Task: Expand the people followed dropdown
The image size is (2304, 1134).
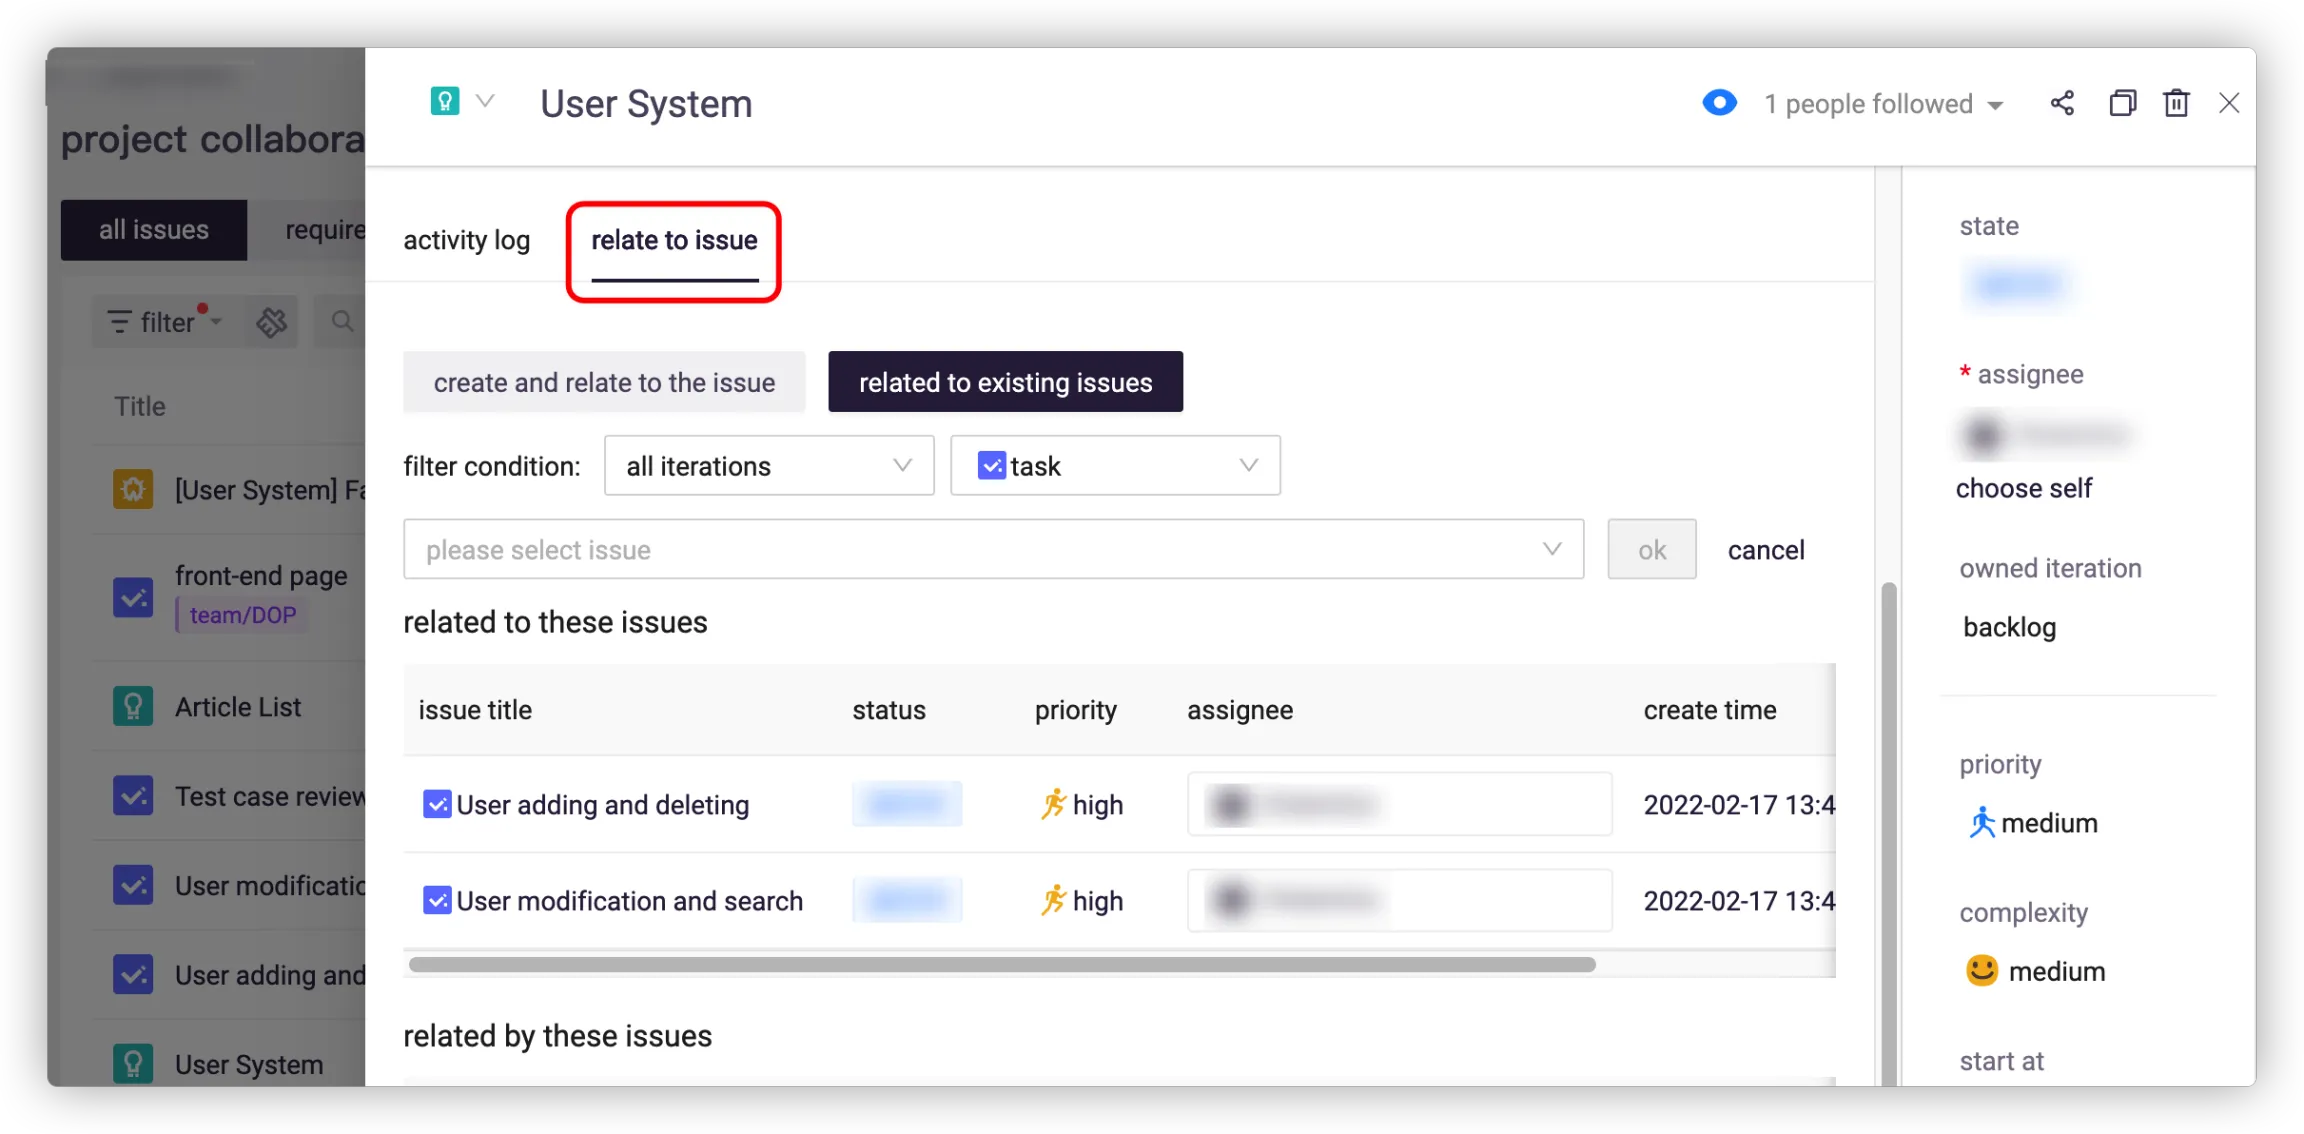Action: (x=1996, y=105)
